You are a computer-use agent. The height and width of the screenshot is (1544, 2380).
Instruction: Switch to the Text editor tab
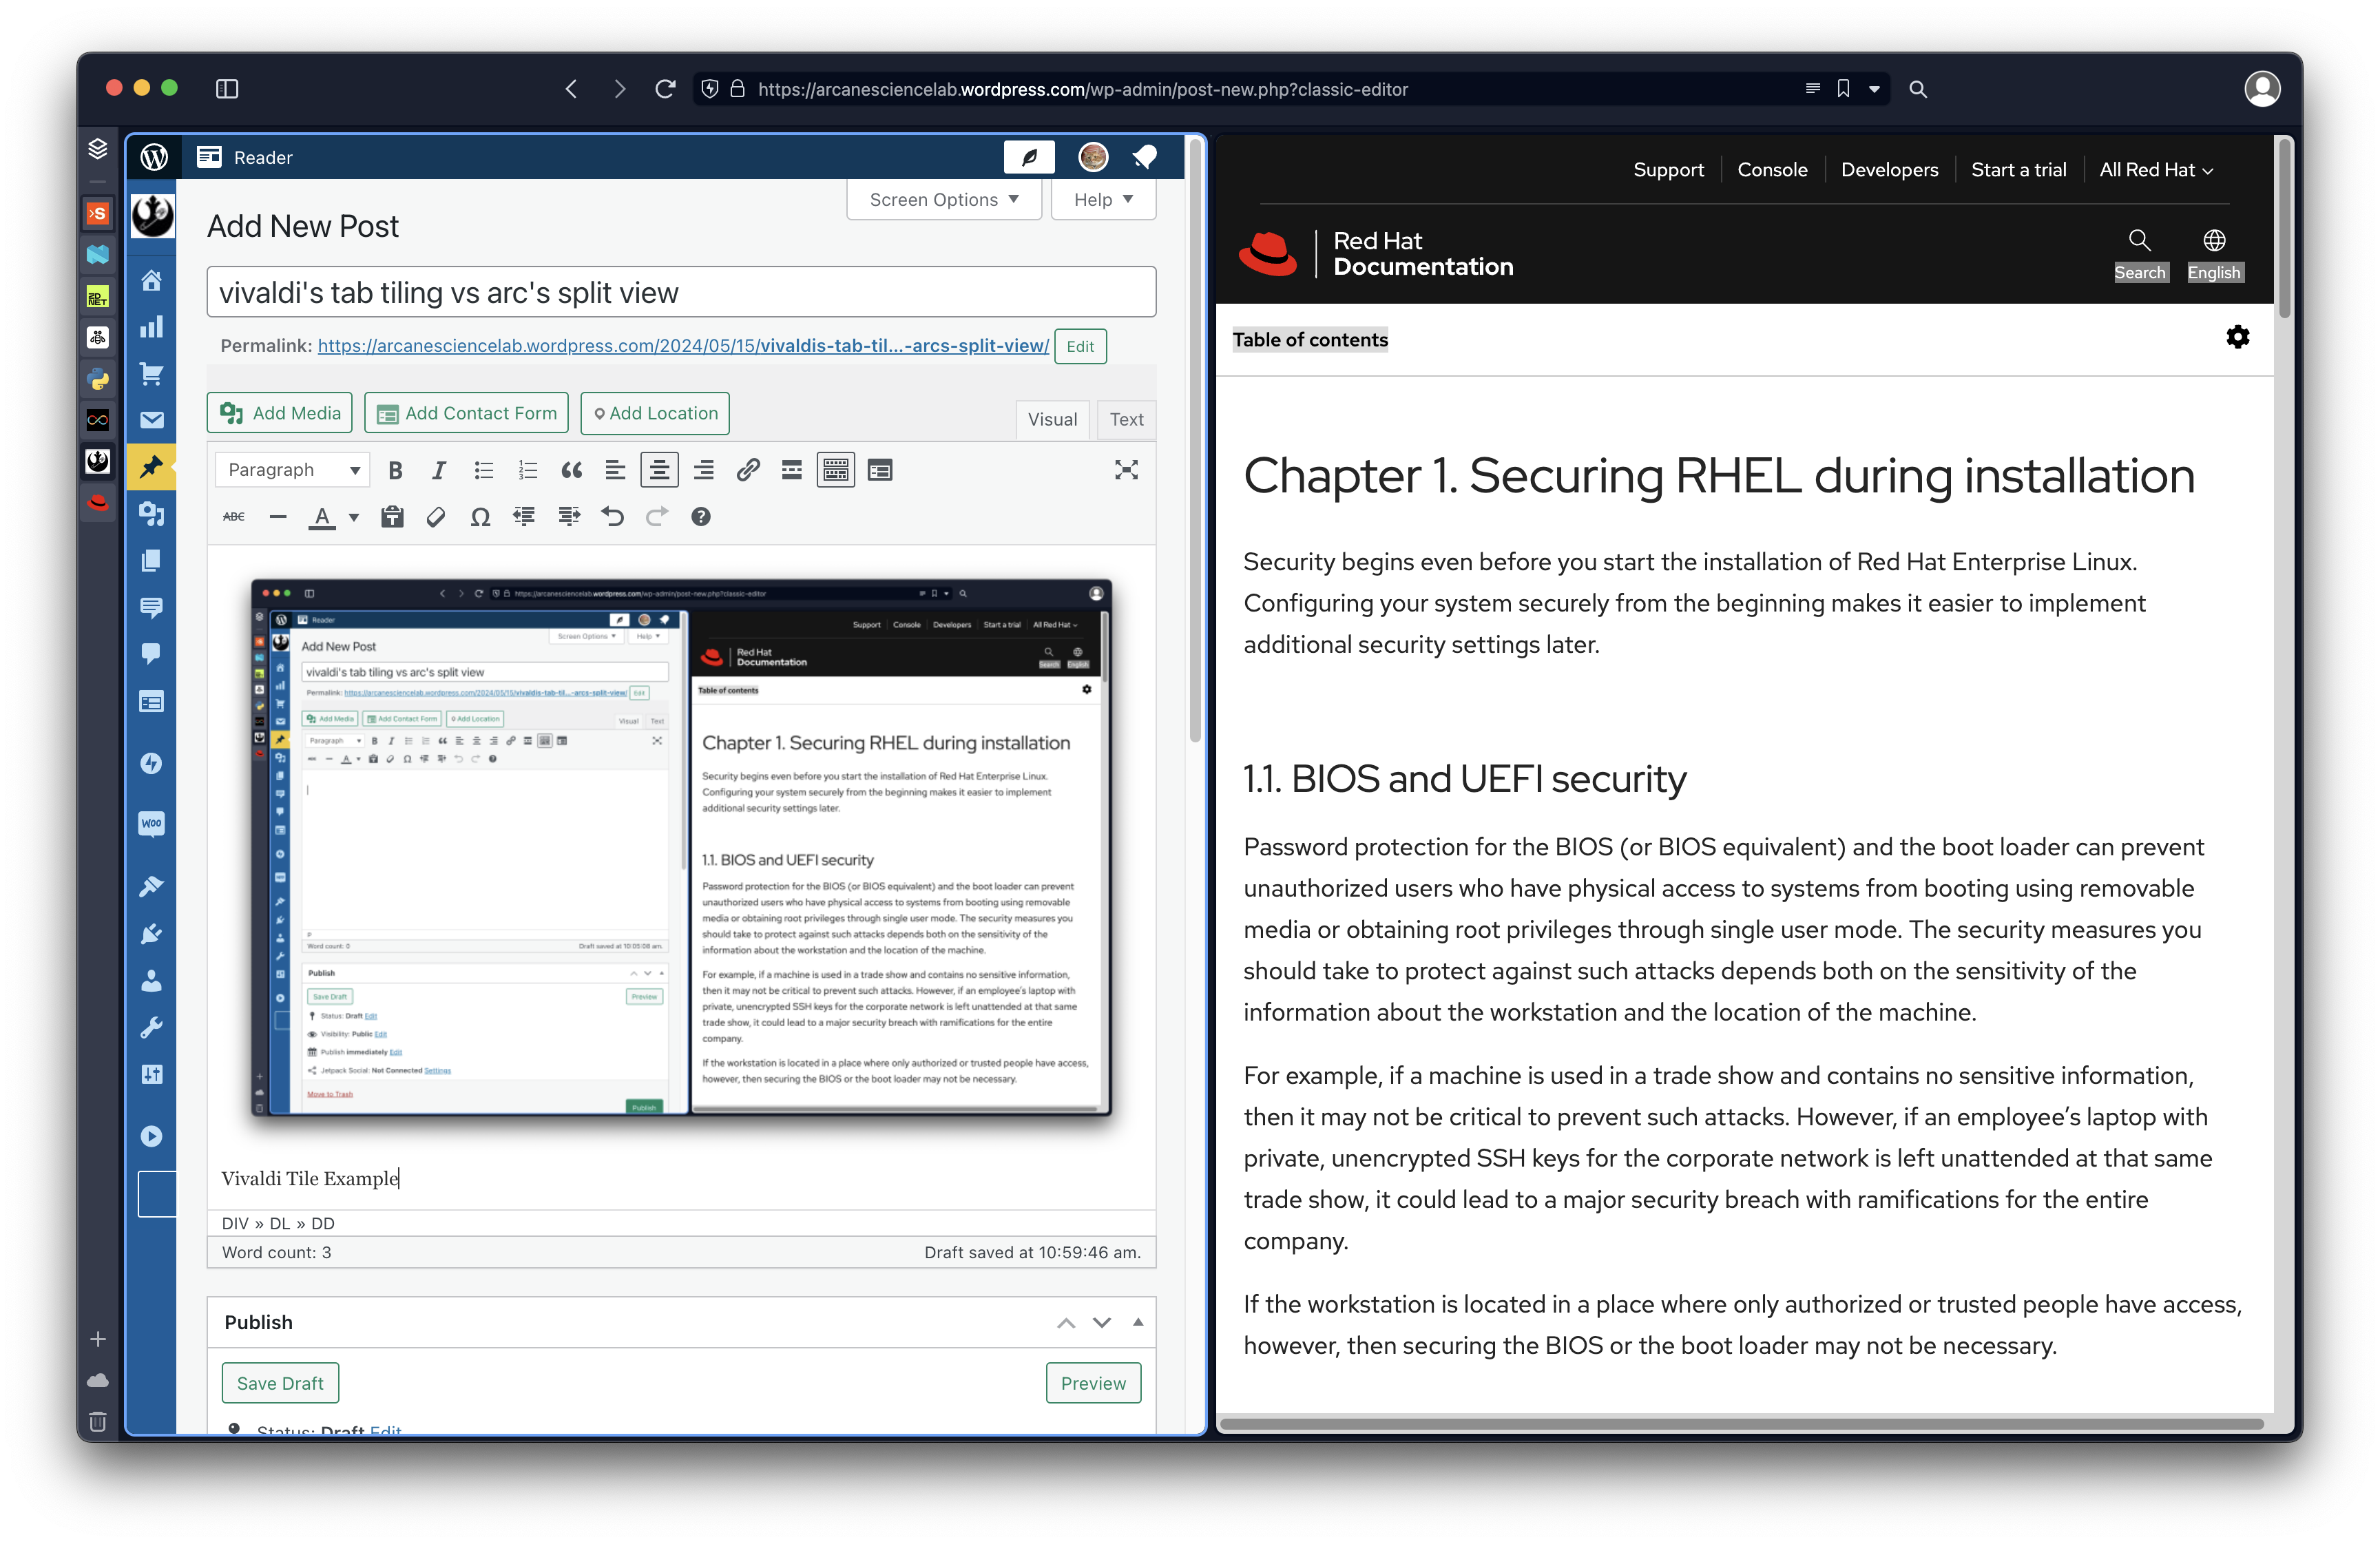pyautogui.click(x=1126, y=420)
